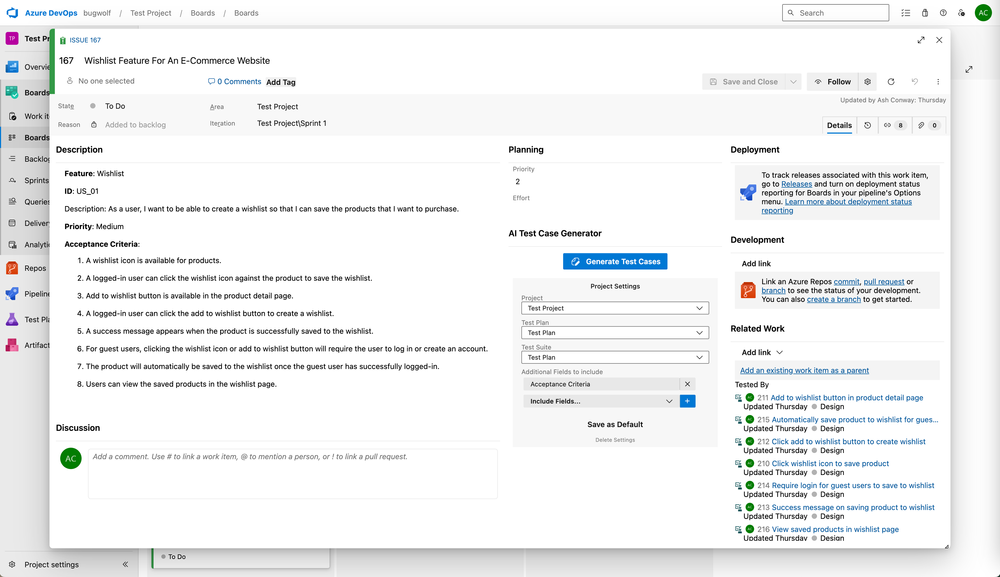This screenshot has height=577, width=1000.
Task: Expand the work item dialog to full screen
Action: tap(921, 40)
